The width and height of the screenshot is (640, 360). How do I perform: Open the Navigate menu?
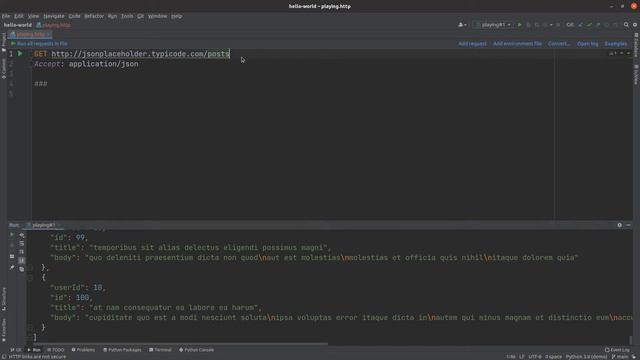(54, 16)
